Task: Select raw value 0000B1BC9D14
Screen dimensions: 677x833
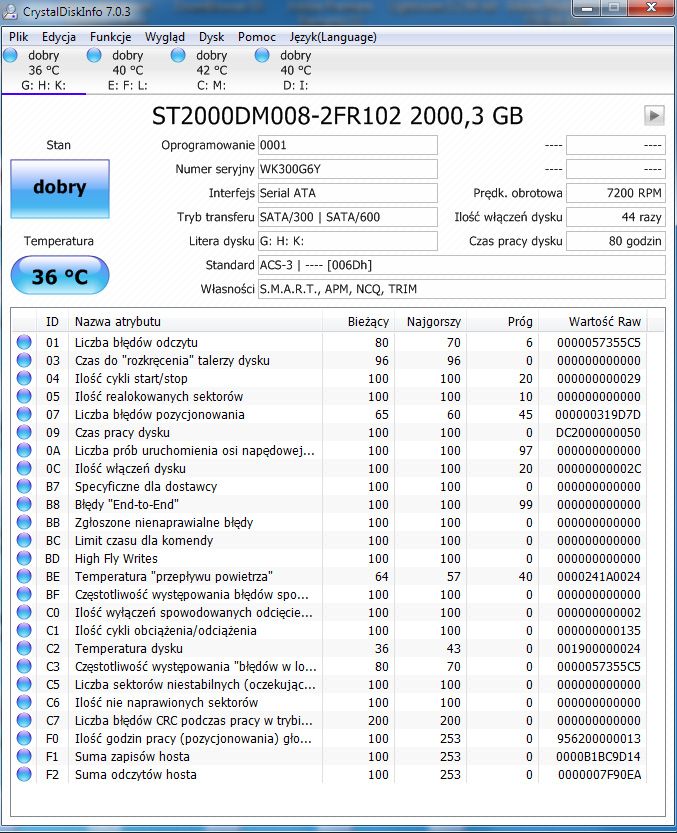Action: (x=598, y=756)
